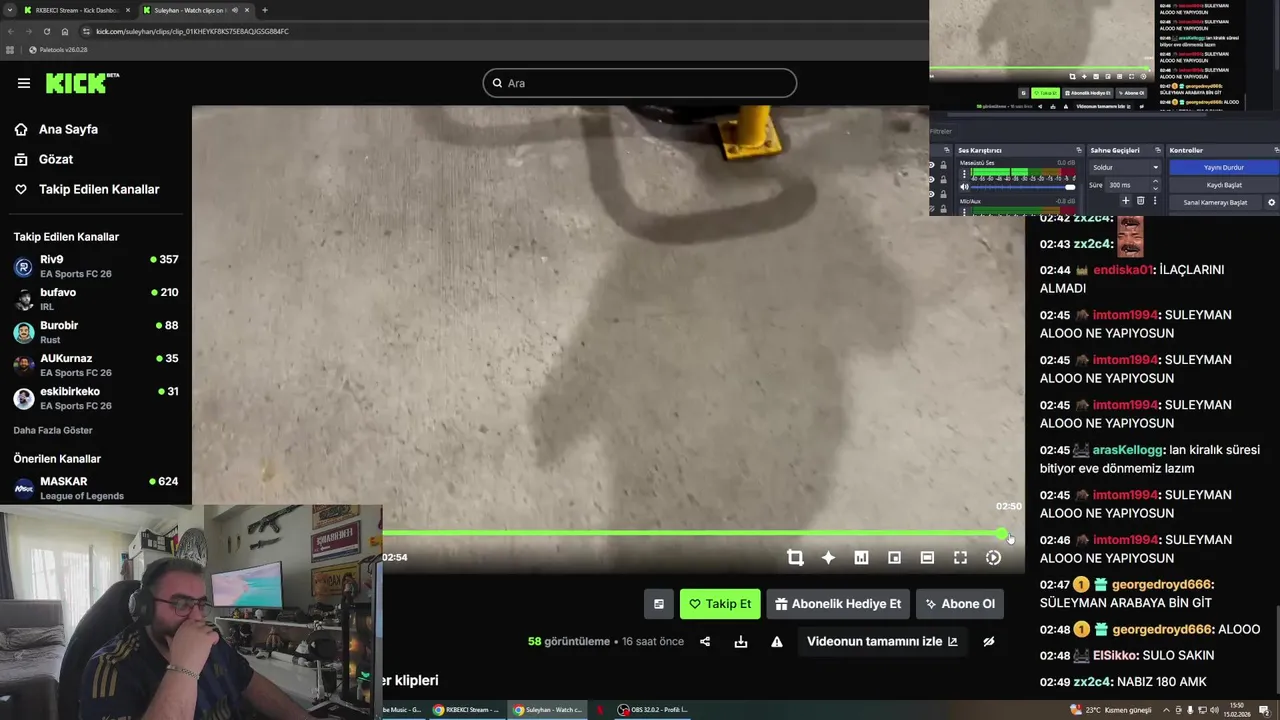Open the Burobir channel
Viewport: 1280px width, 720px height.
click(96, 332)
